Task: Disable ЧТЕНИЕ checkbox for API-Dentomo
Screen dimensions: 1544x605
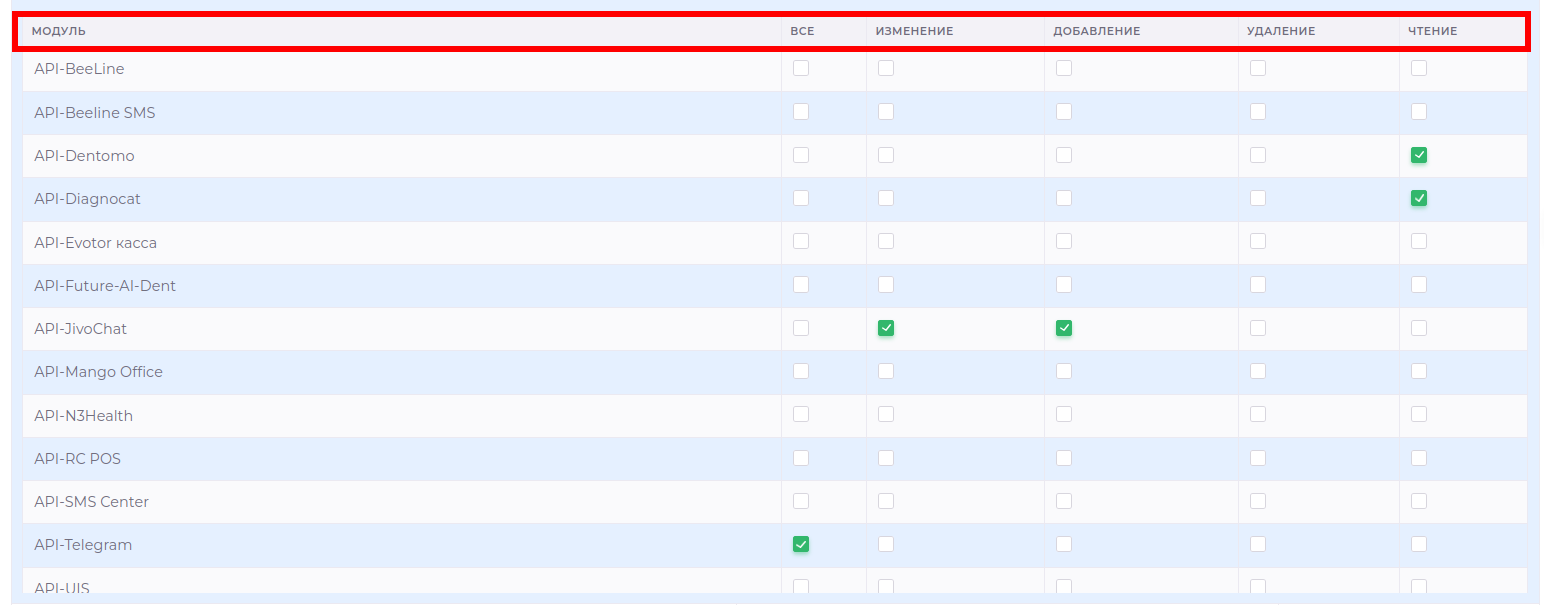Action: click(x=1419, y=155)
